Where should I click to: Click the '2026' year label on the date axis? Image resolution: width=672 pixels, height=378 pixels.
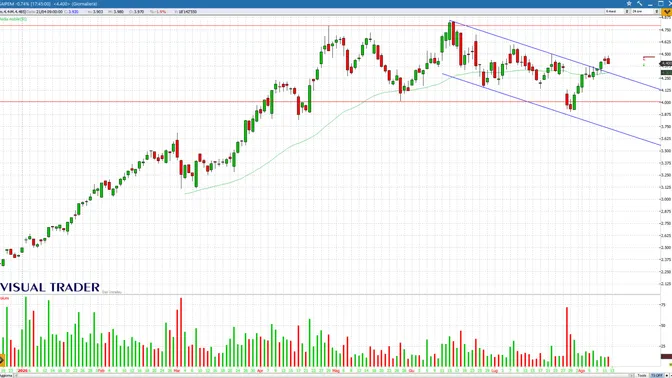coord(22,370)
